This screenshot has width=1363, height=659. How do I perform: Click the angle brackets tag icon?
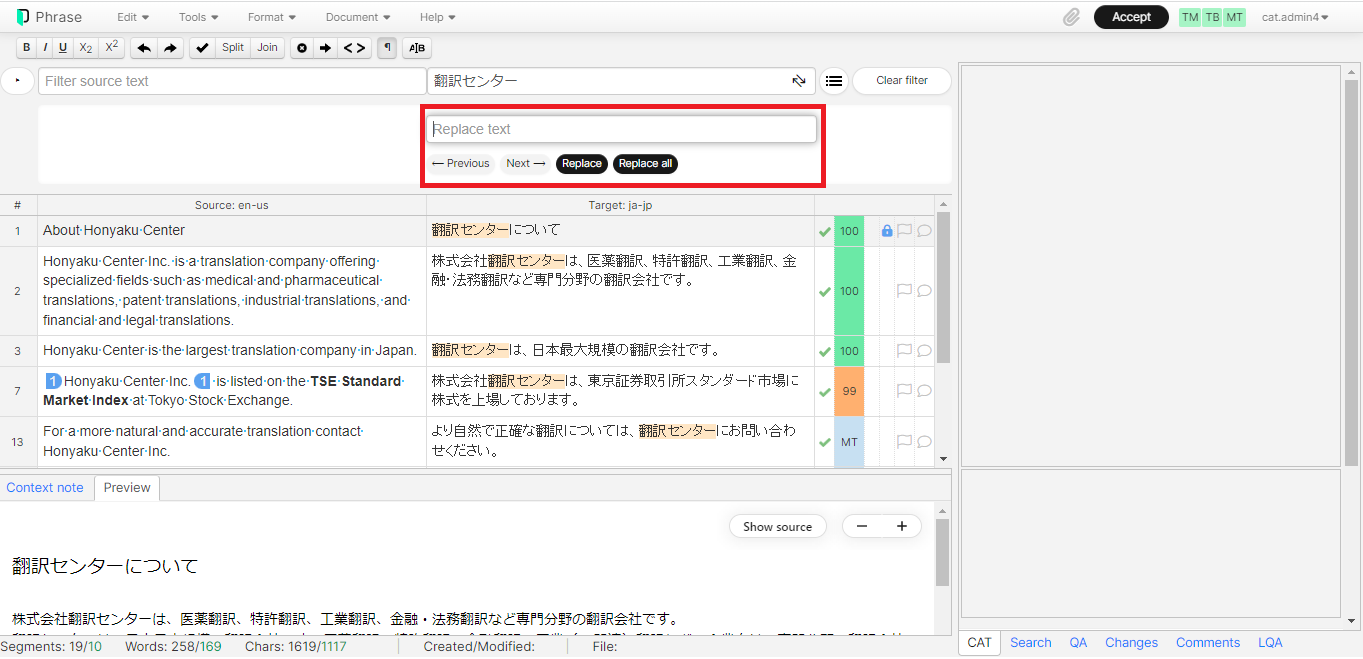(355, 48)
